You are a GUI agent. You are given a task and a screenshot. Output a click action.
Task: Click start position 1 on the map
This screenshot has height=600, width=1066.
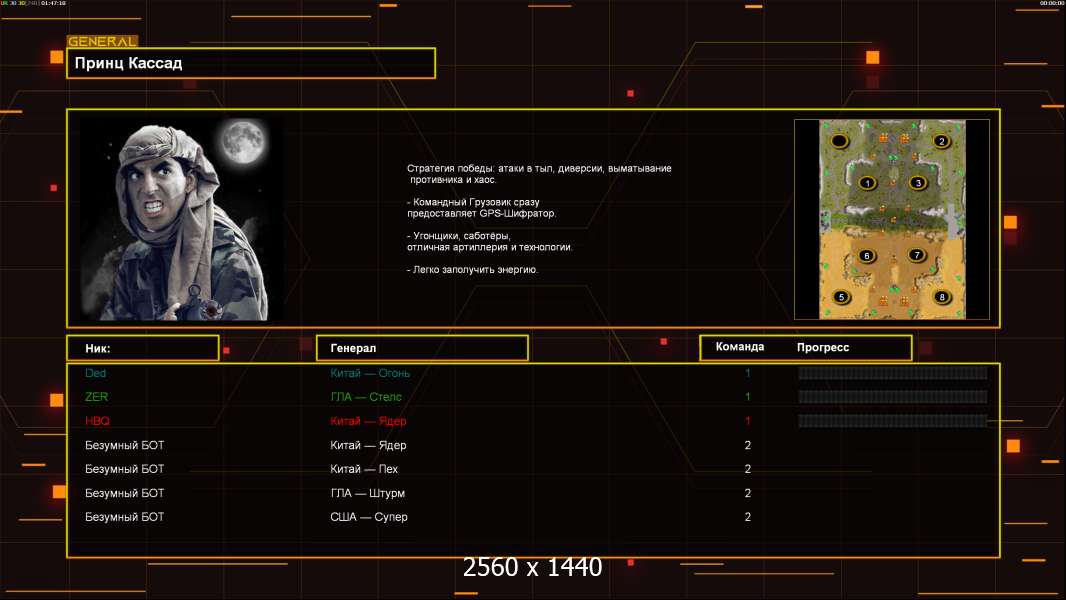click(866, 183)
